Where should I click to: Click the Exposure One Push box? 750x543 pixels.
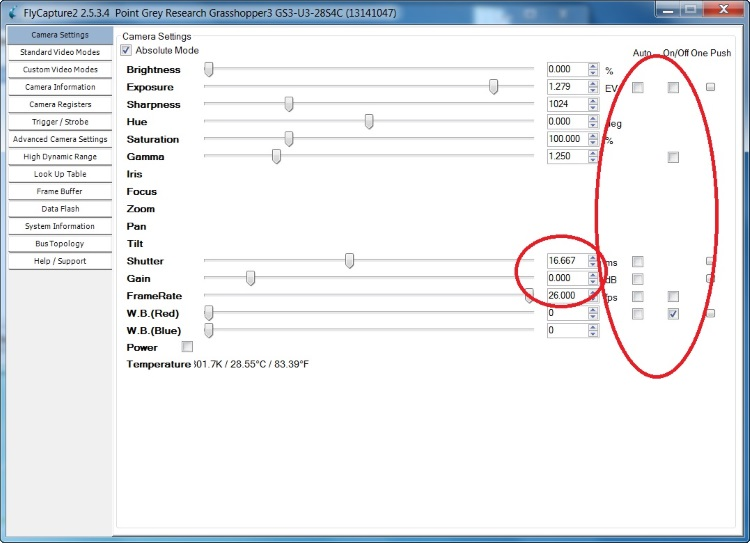tap(710, 87)
